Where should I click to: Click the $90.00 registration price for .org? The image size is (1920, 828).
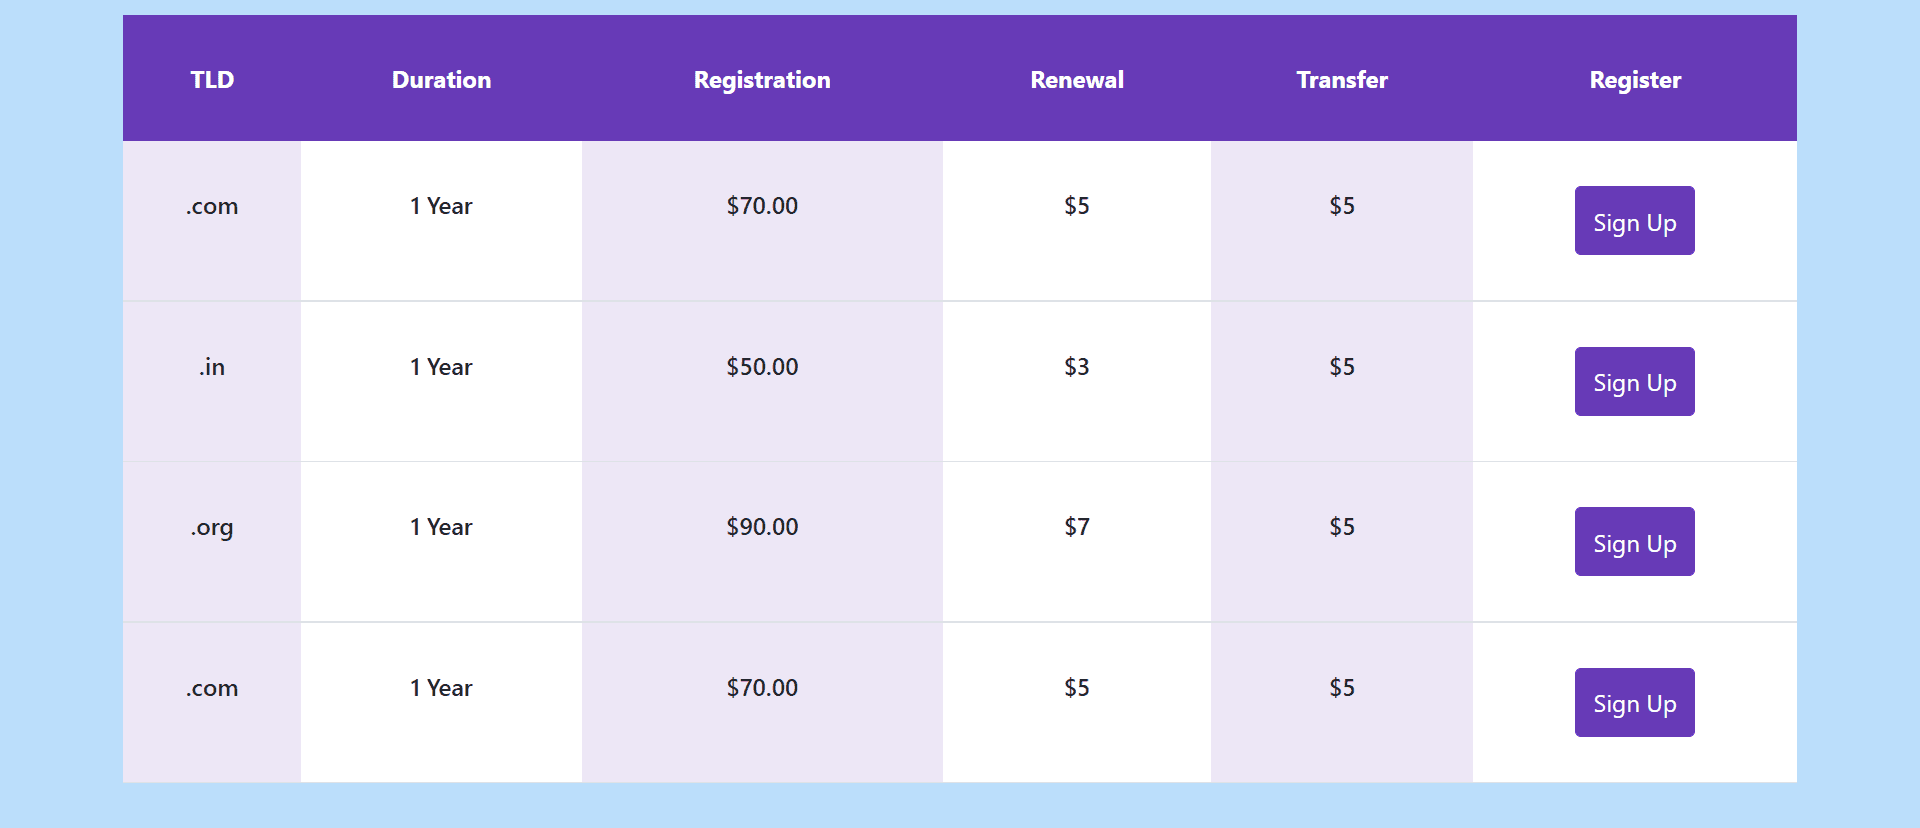[762, 527]
